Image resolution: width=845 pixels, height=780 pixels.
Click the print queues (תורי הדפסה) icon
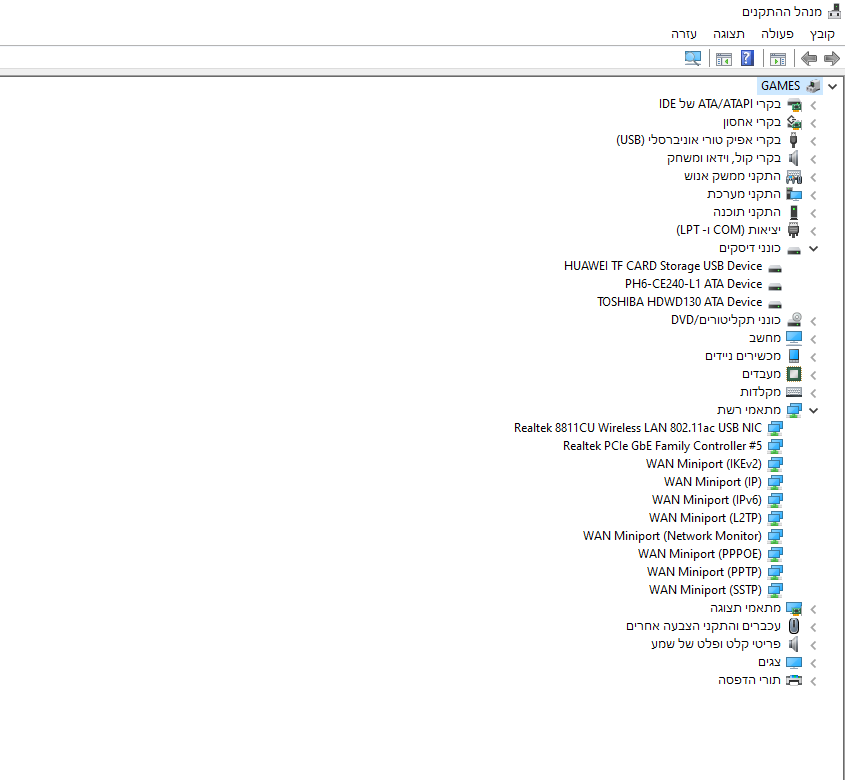click(794, 680)
